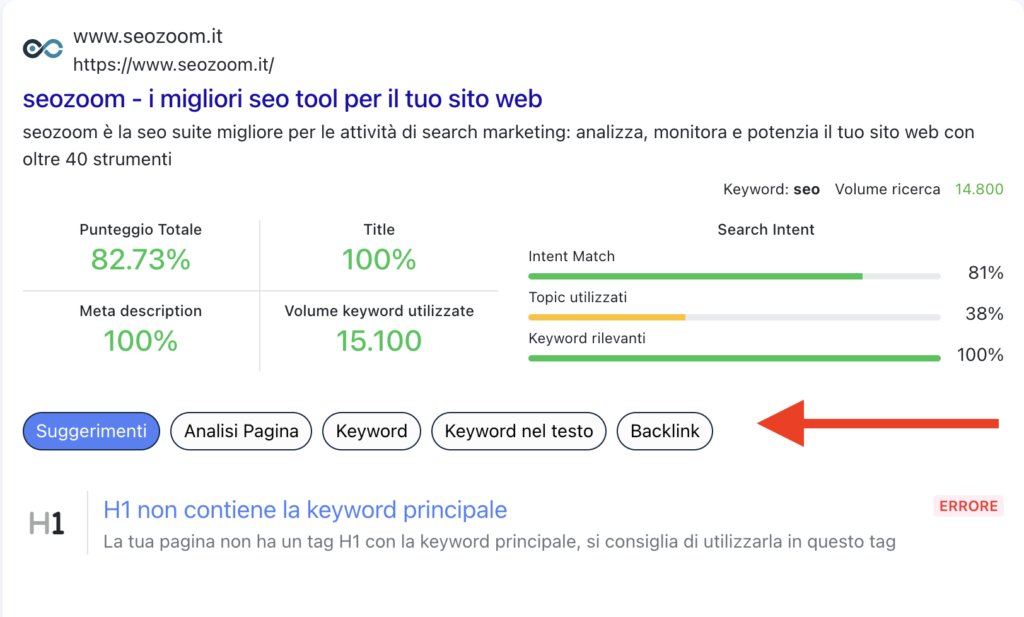1024x617 pixels.
Task: Click the Punteggio Totale 82.73% score
Action: 140,259
